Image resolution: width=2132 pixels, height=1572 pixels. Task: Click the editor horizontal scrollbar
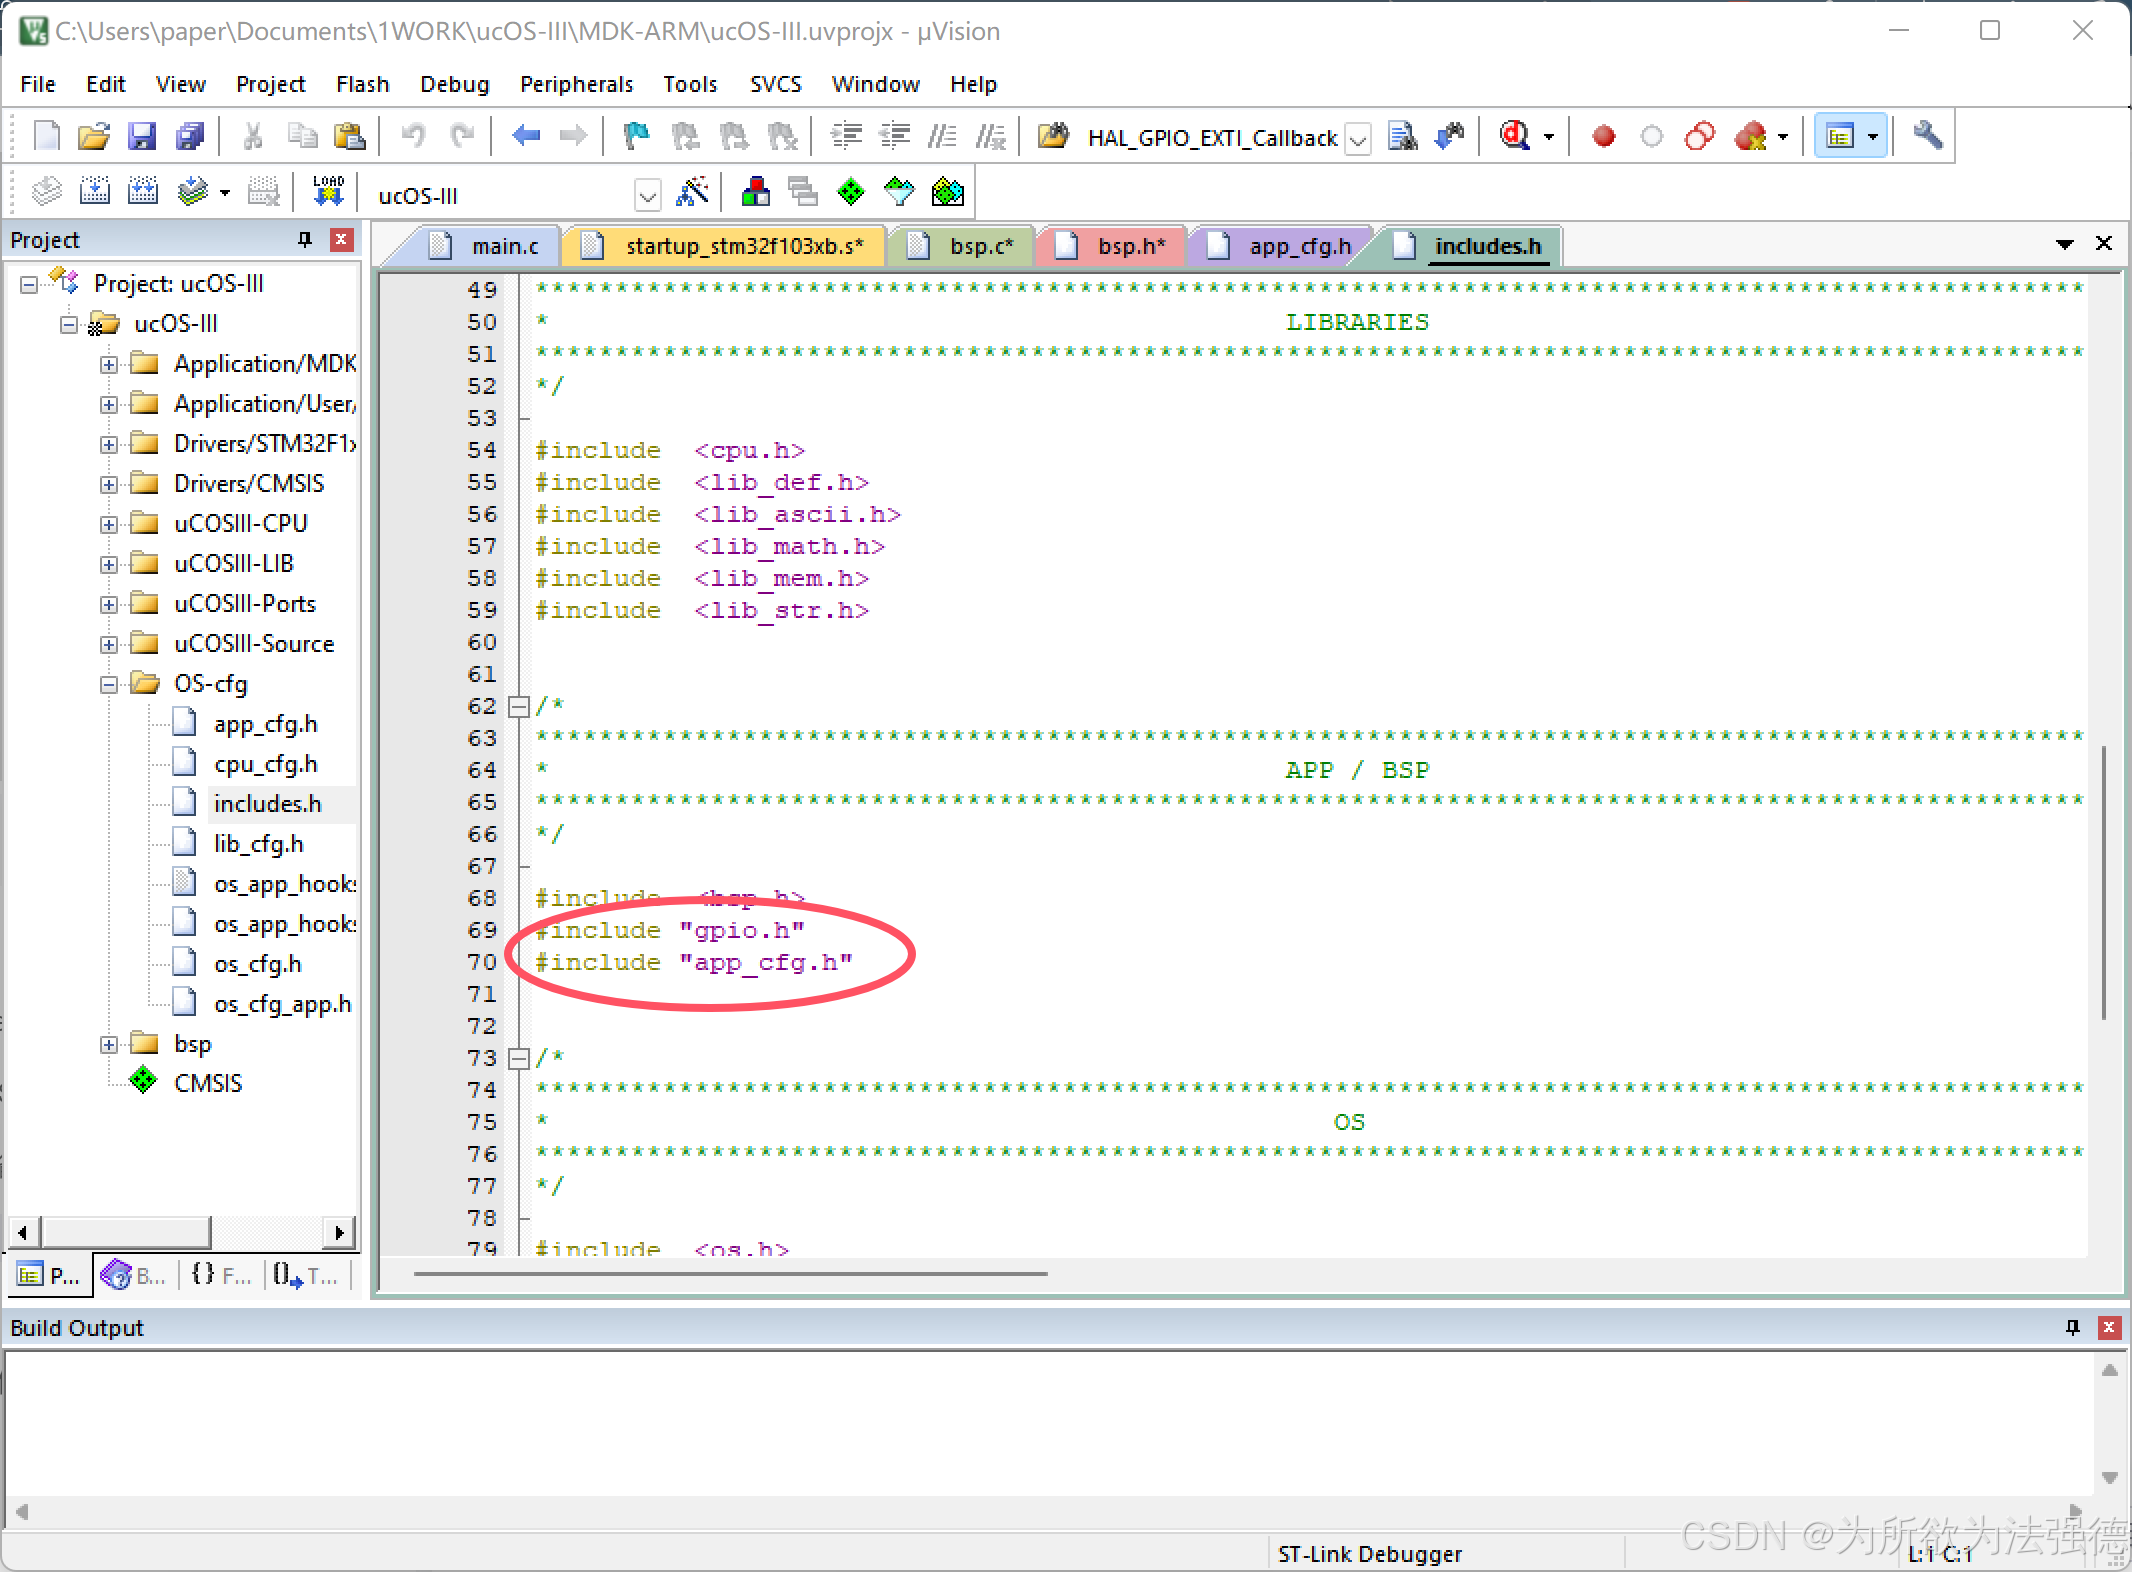tap(730, 1273)
